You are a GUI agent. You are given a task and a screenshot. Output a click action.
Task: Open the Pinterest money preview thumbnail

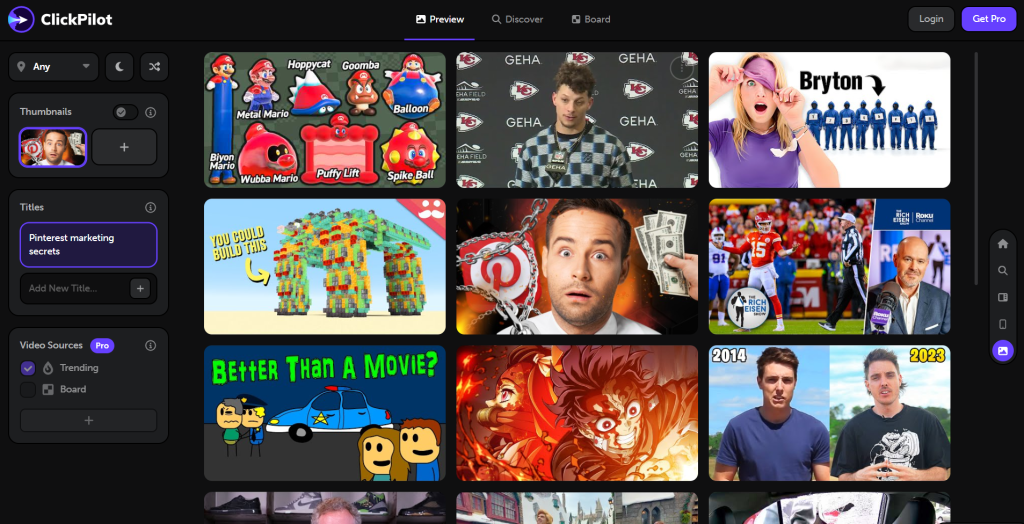(x=577, y=267)
